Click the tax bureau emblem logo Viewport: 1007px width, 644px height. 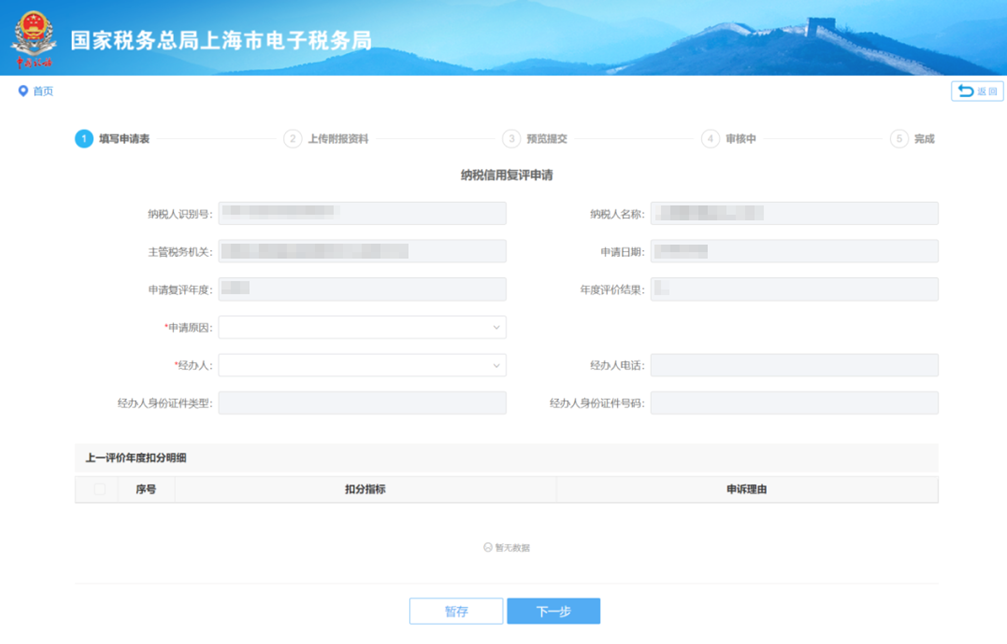[33, 39]
